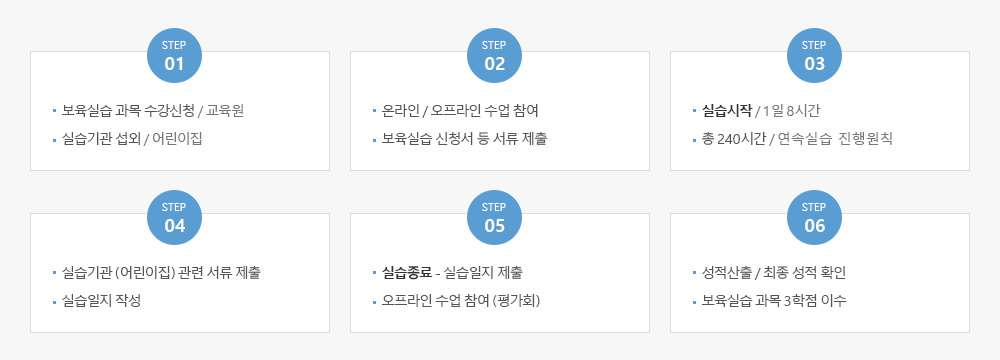Select the 실습일지 작성 line
This screenshot has width=1000, height=360.
click(101, 301)
